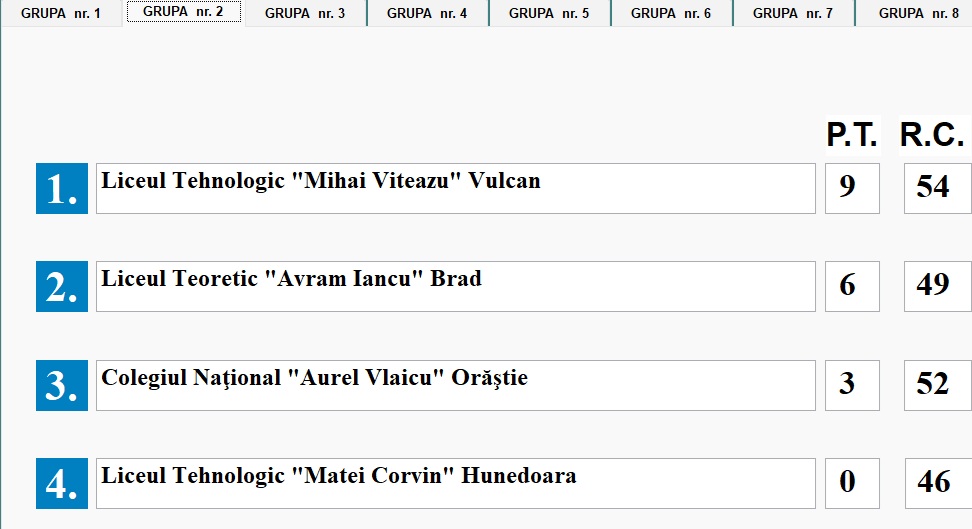Select the GRUPA nr. 2 tab
The height and width of the screenshot is (529, 972).
183,12
